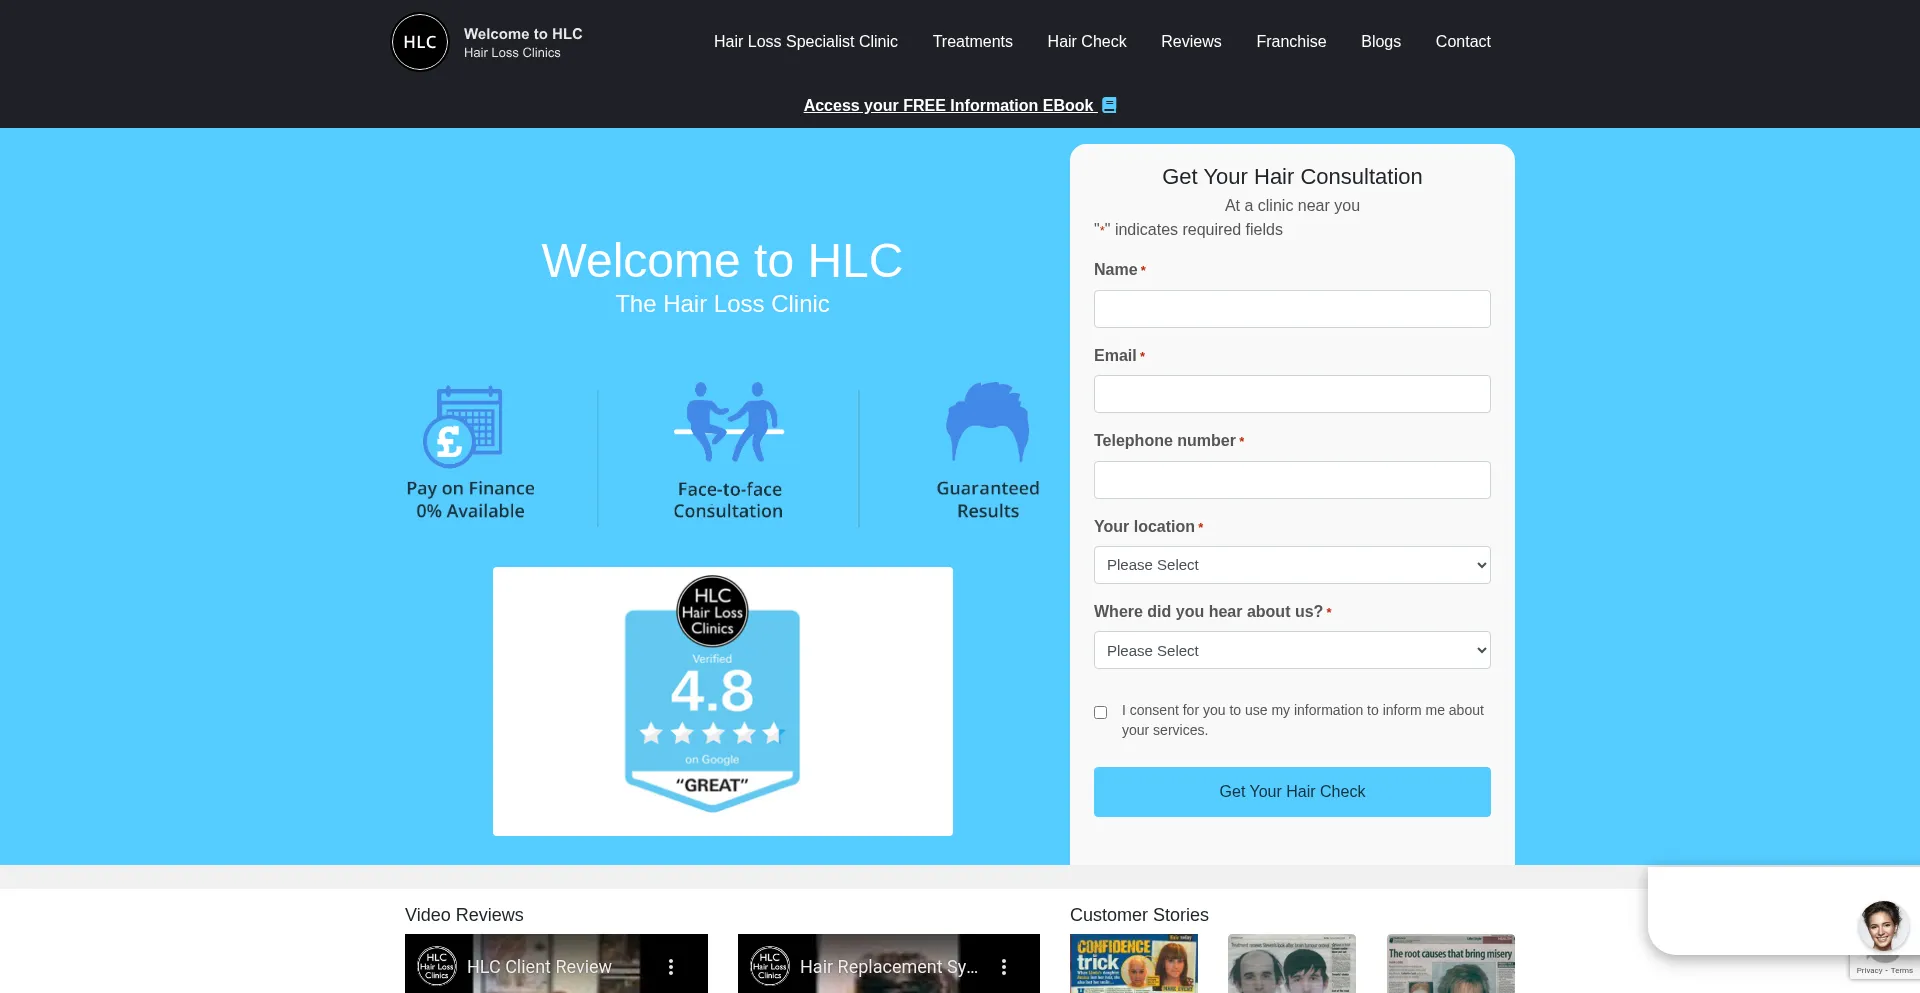Open the Hair Replacement video options menu
Screen dimensions: 1920x993
(x=1004, y=967)
